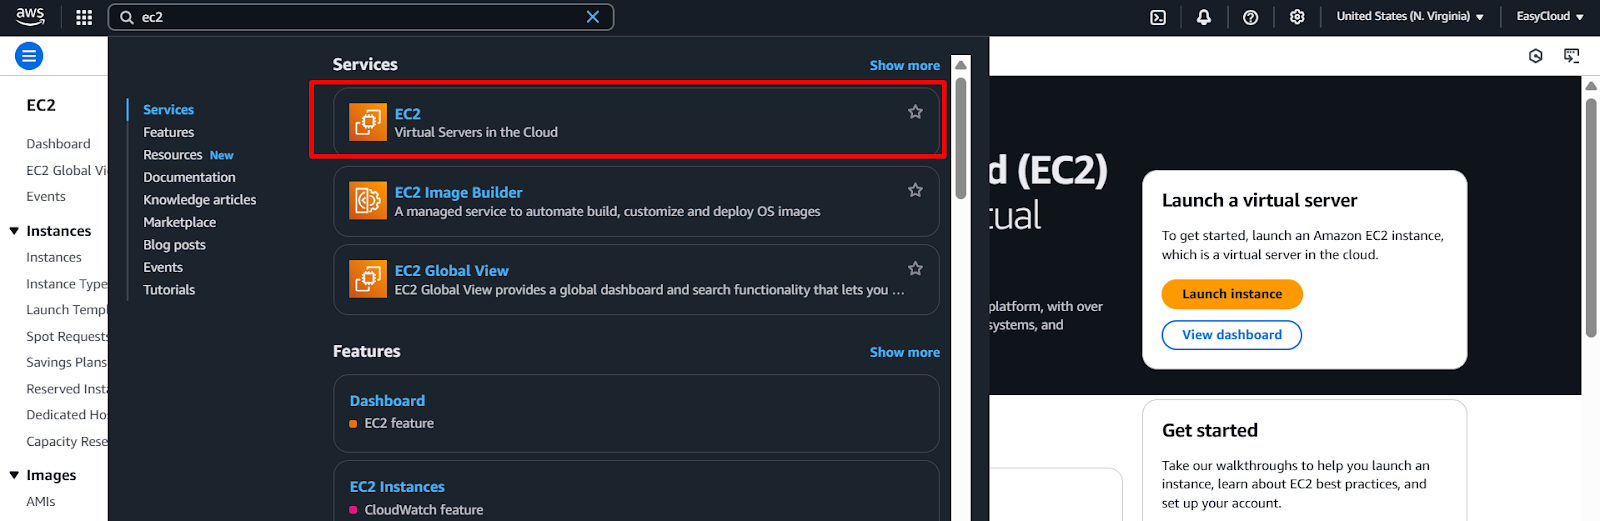The height and width of the screenshot is (521, 1600).
Task: Show more Features results
Action: pos(904,352)
